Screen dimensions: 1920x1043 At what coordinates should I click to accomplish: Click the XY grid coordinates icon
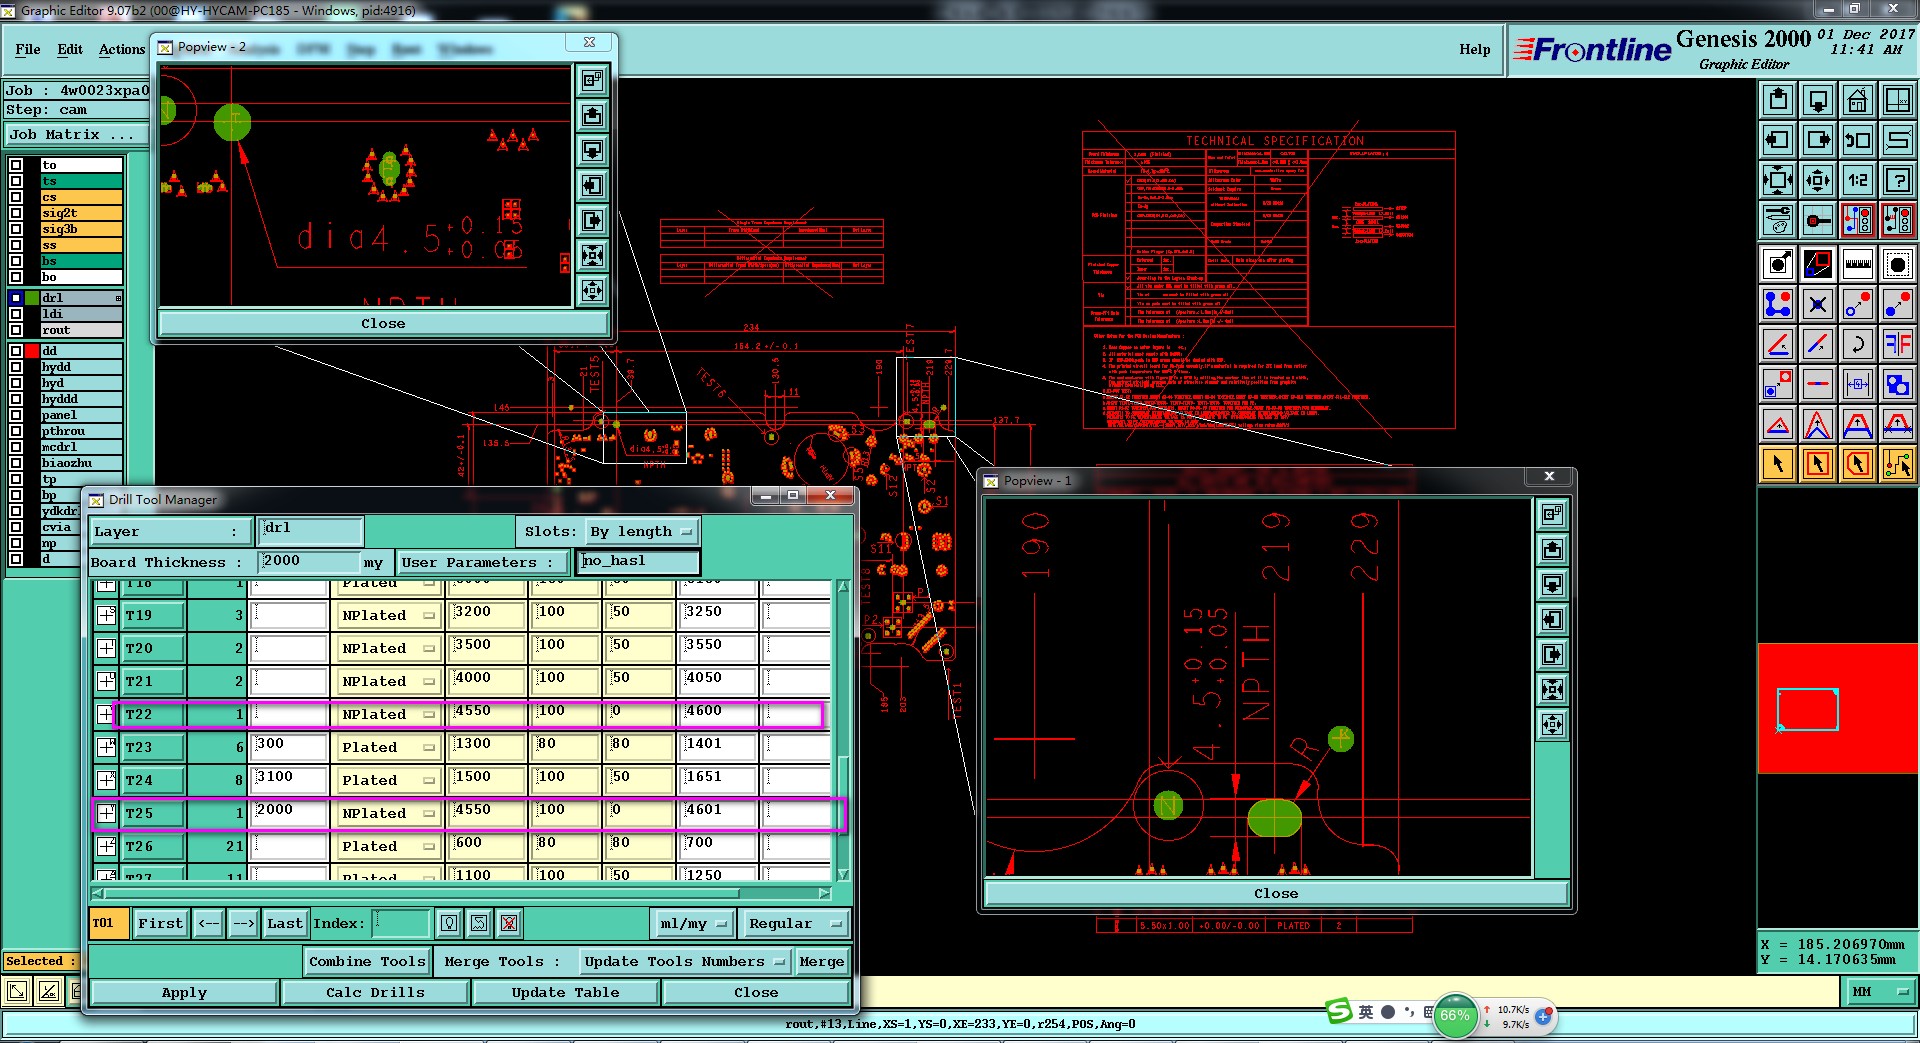coord(1897,100)
